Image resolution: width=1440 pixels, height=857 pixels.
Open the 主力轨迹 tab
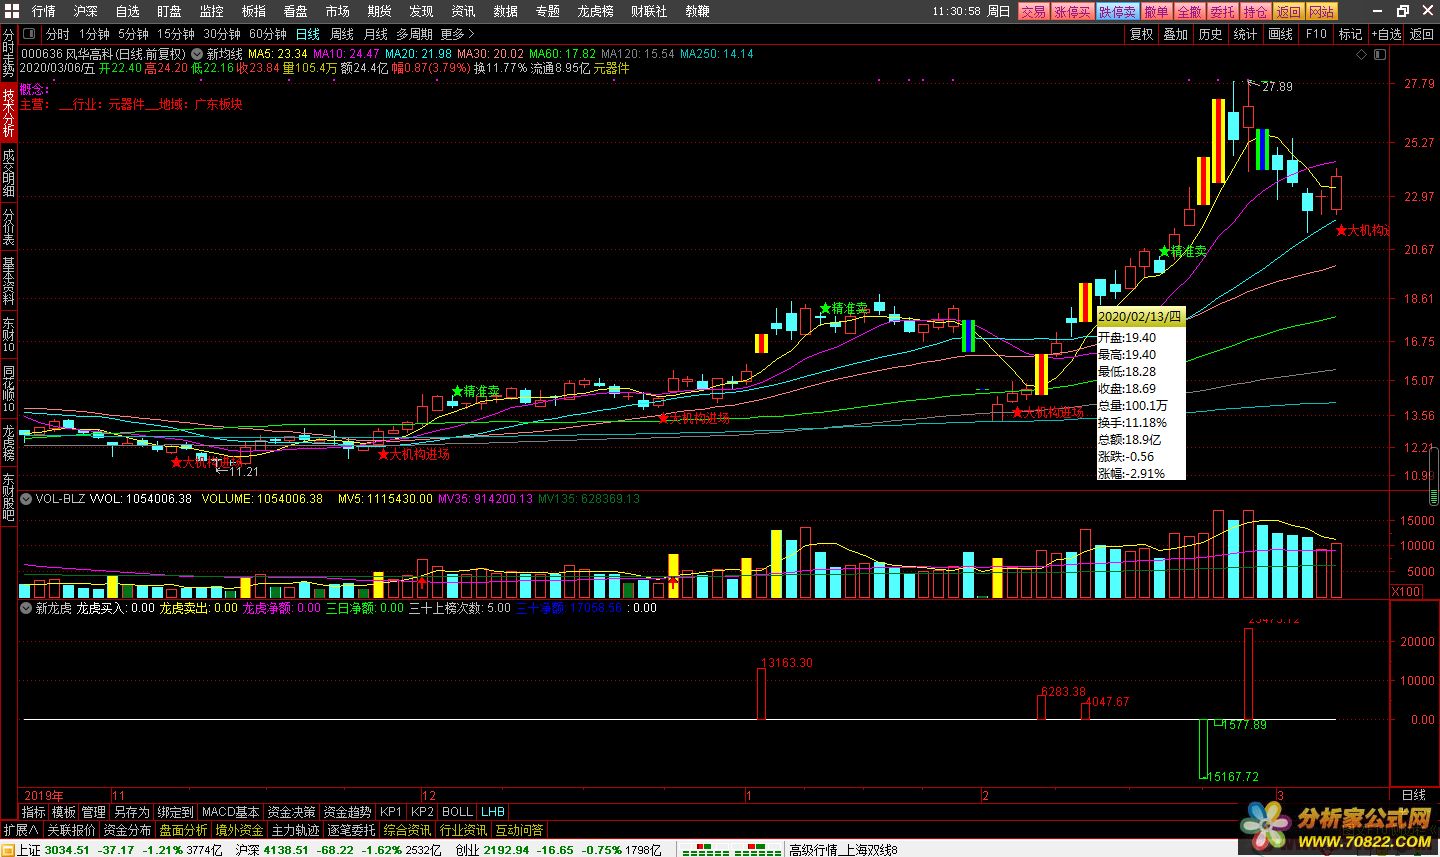pyautogui.click(x=296, y=830)
